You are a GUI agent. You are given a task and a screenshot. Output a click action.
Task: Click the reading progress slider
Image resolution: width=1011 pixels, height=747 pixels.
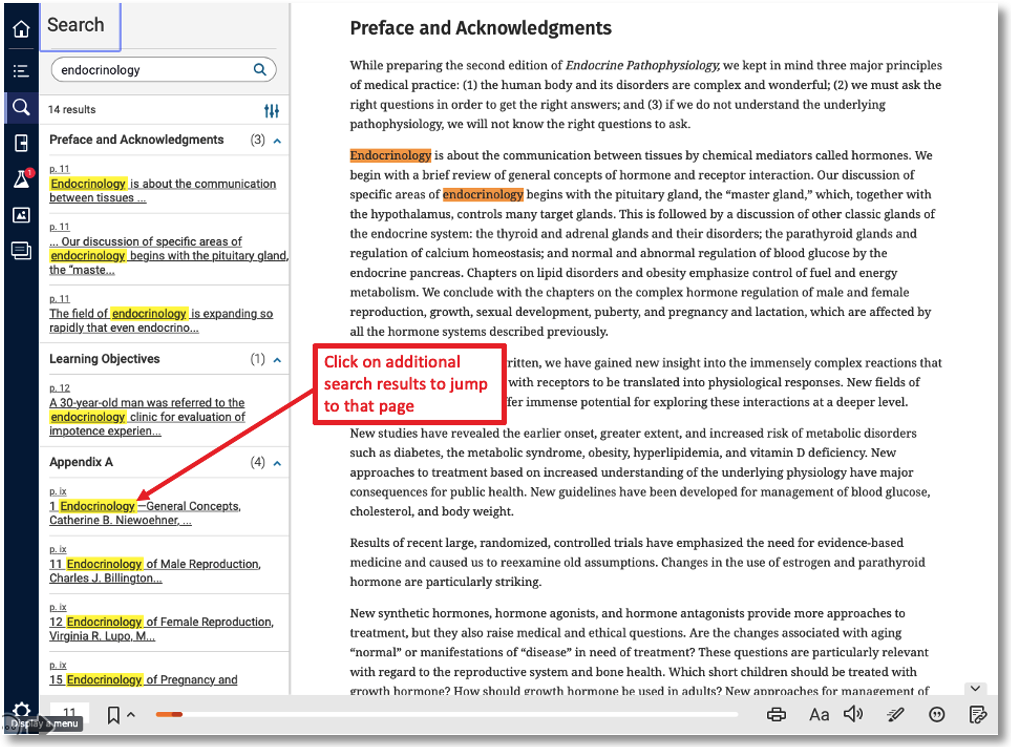coord(446,714)
